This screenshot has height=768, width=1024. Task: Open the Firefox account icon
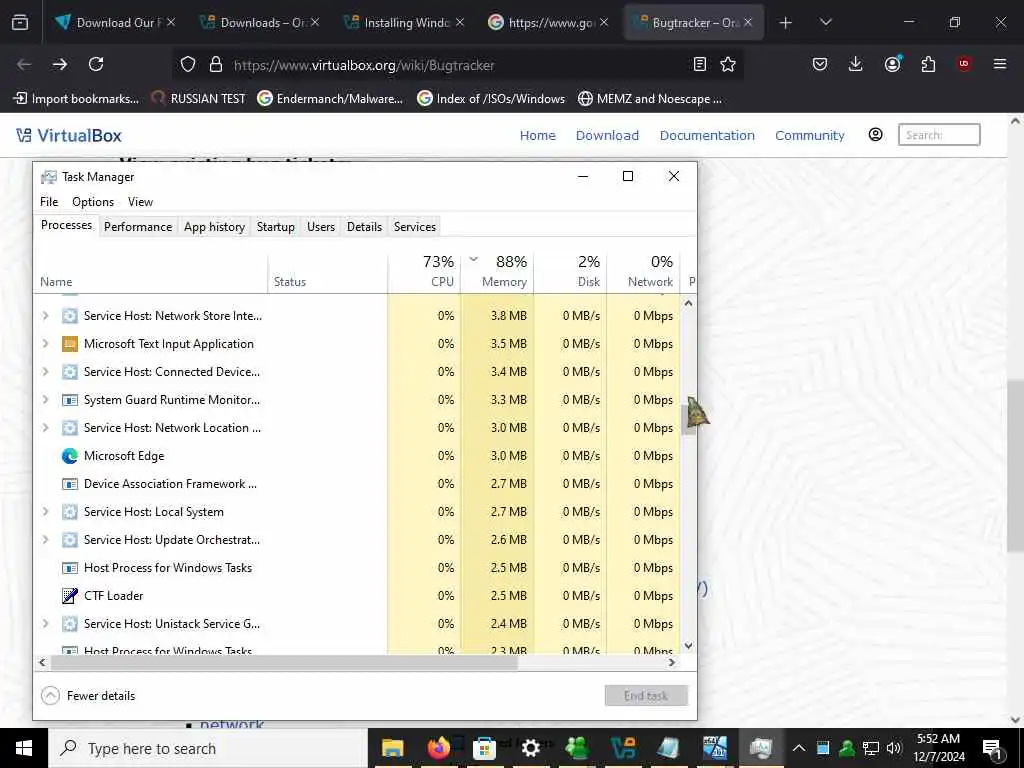click(892, 64)
